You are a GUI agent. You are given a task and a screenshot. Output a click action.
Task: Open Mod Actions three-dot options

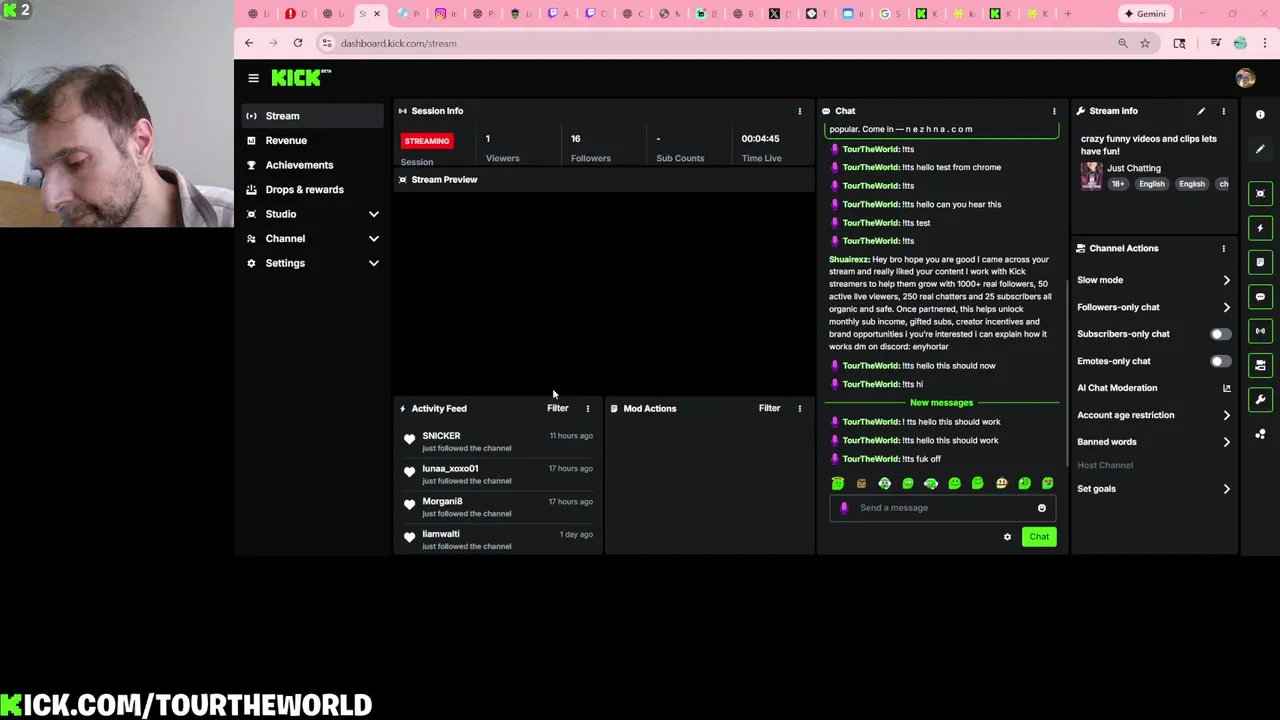tap(799, 408)
